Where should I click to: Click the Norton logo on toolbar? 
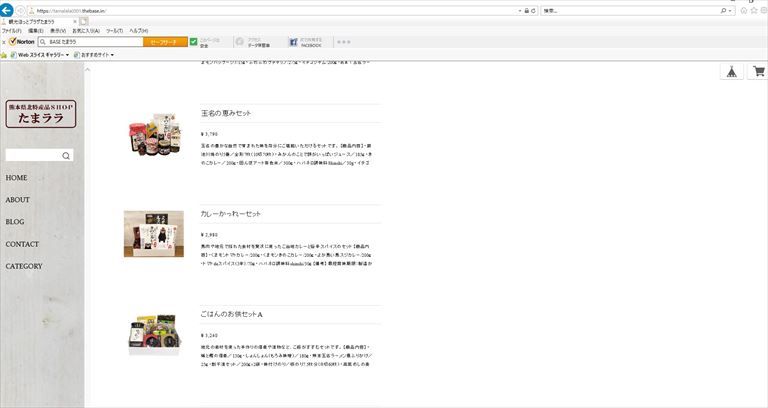pos(22,42)
